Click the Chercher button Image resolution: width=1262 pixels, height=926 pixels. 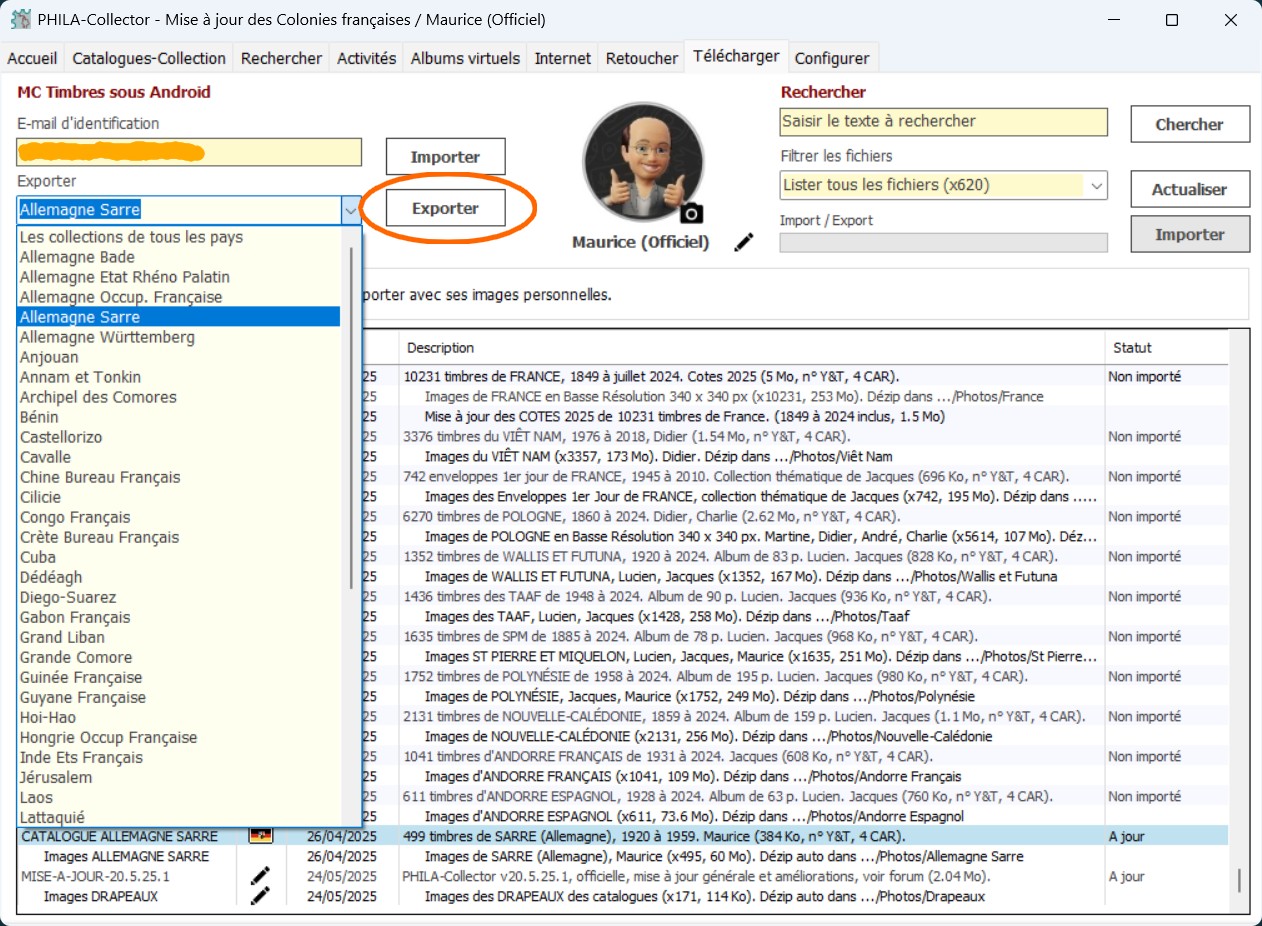(x=1190, y=125)
